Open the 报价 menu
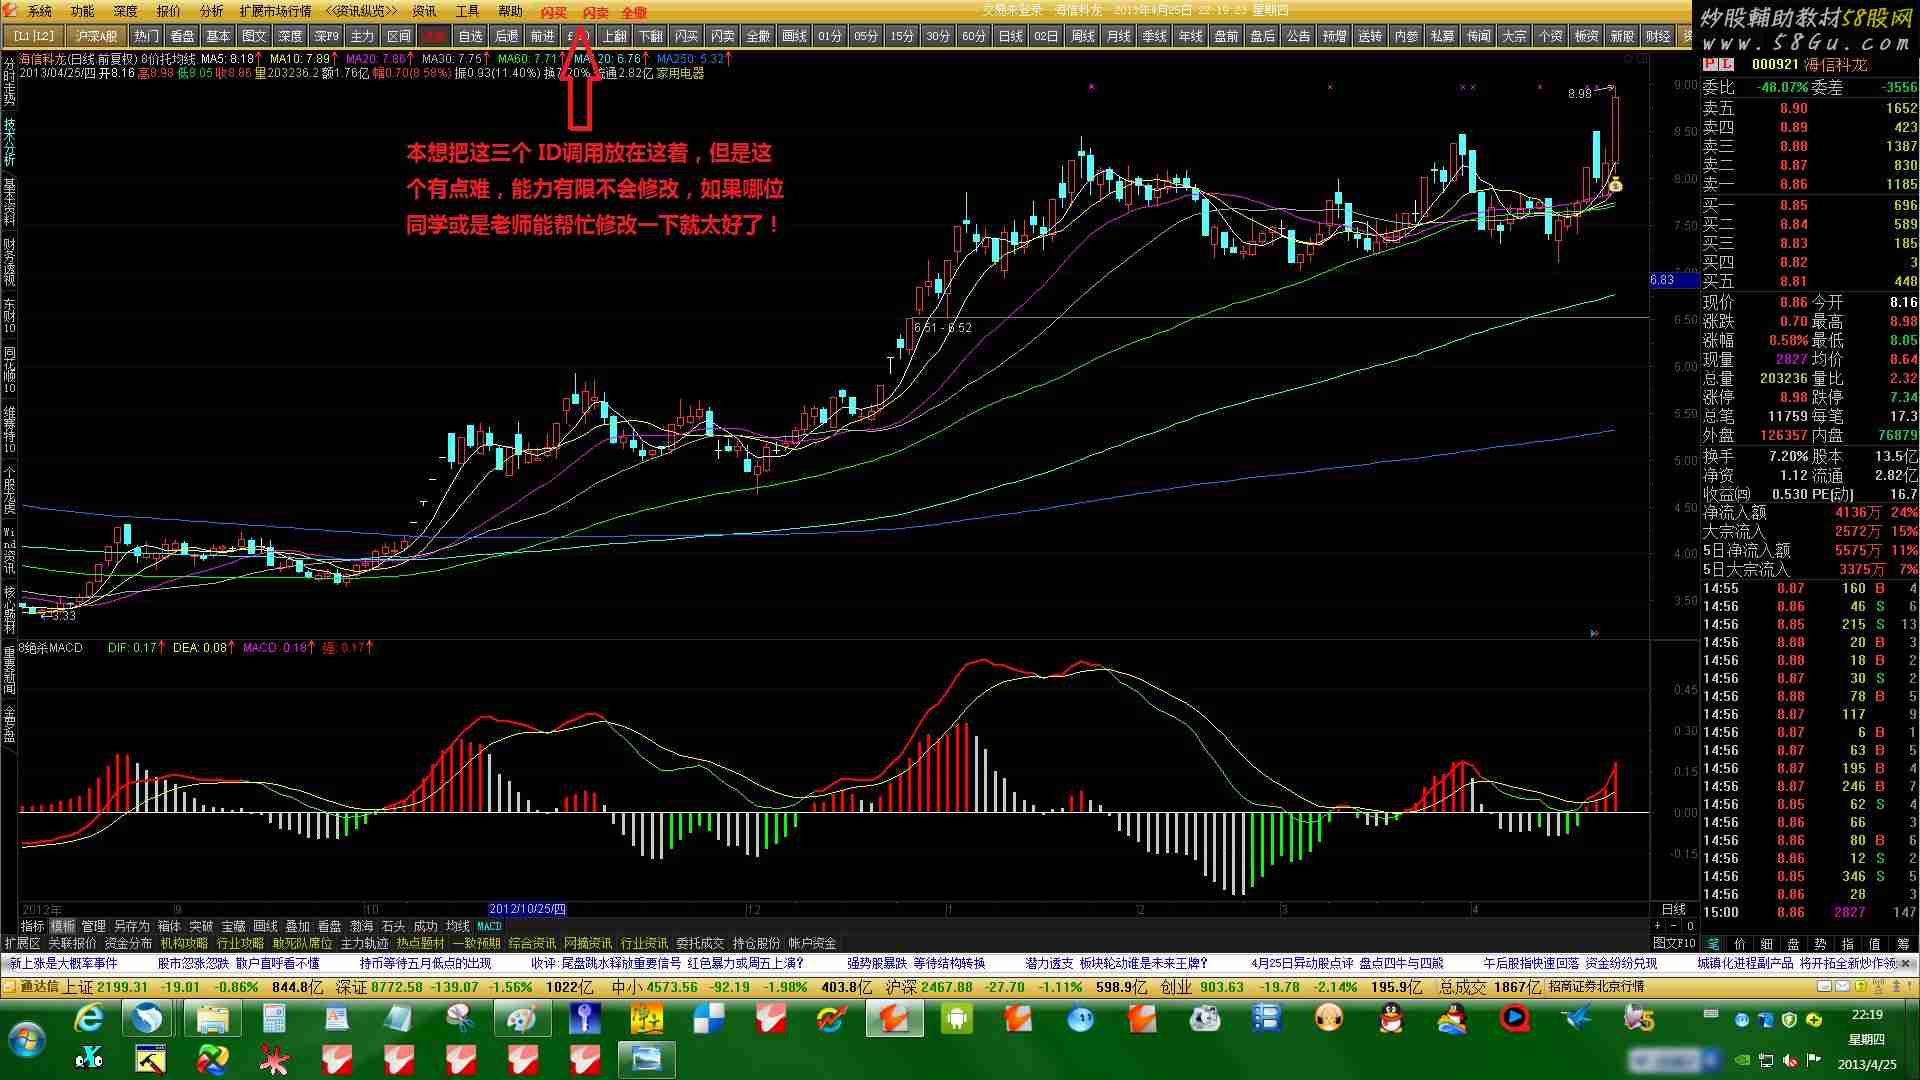 168,11
